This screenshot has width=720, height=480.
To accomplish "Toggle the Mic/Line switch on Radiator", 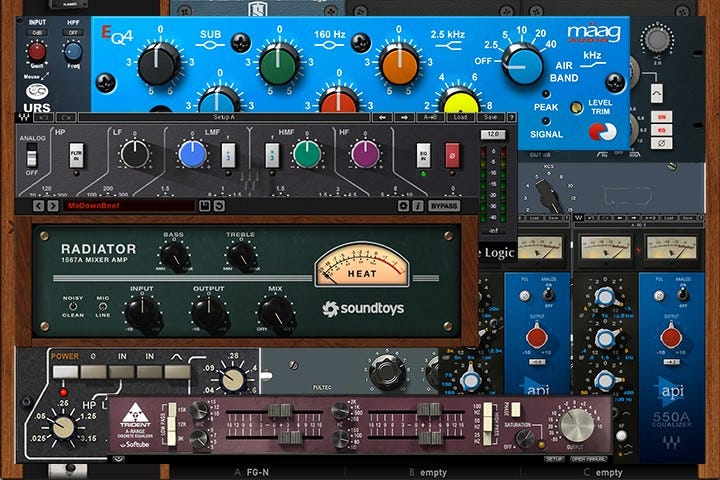I will tap(102, 306).
